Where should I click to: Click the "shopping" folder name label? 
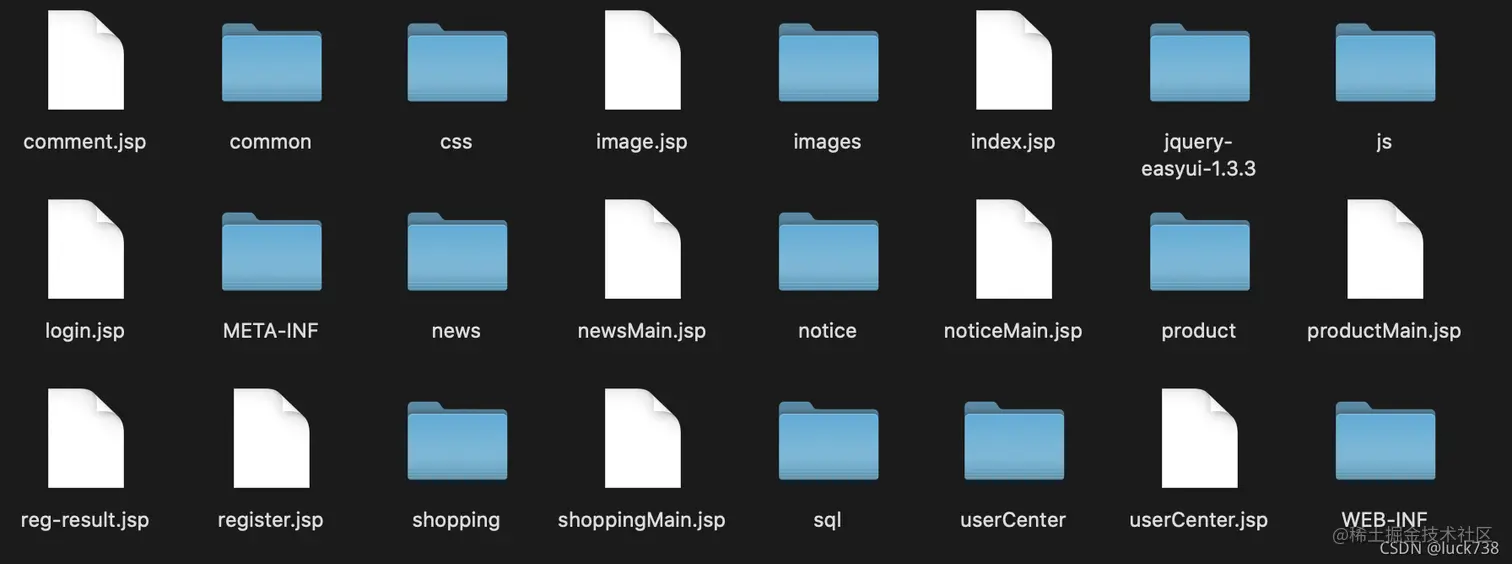tap(456, 520)
